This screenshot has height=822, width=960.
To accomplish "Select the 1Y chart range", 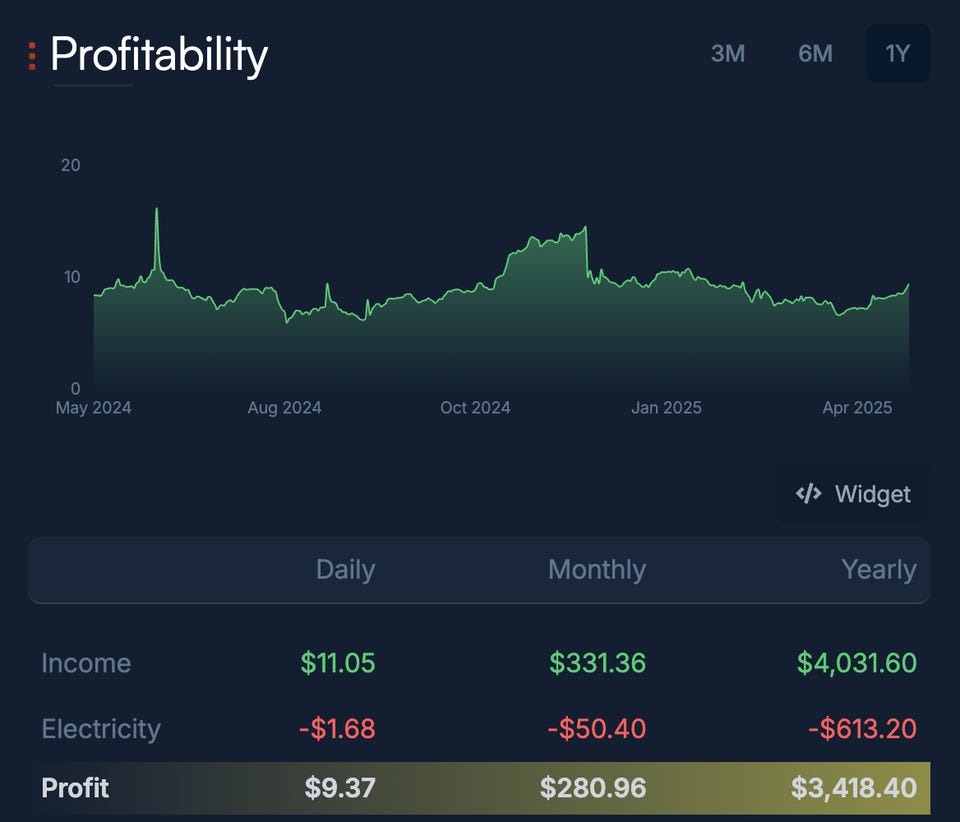I will (898, 54).
